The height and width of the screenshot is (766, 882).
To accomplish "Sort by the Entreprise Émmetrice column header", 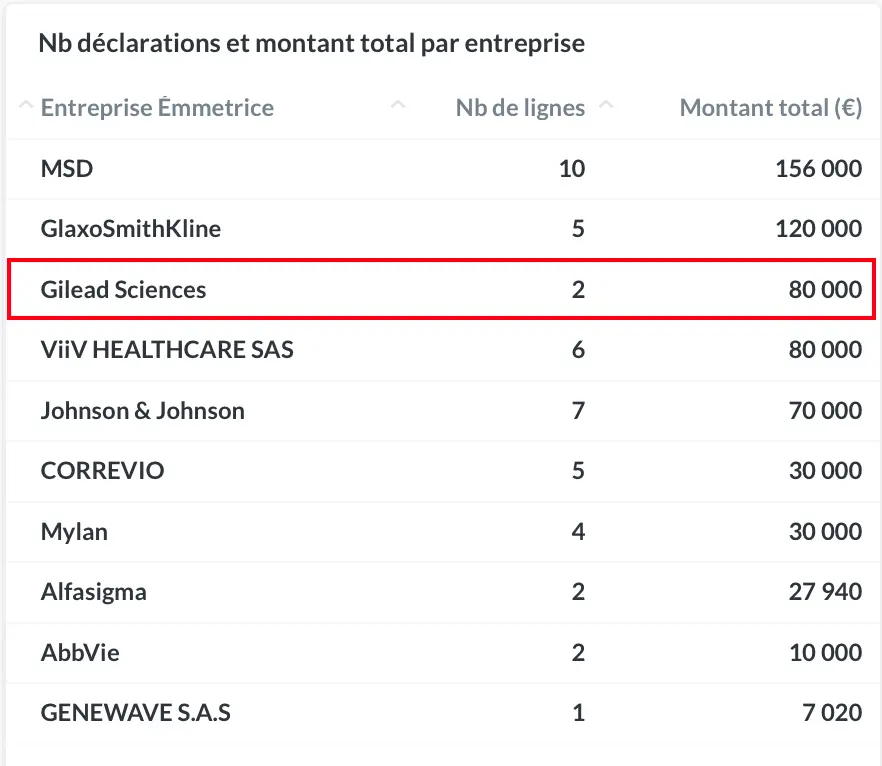I will tap(157, 108).
